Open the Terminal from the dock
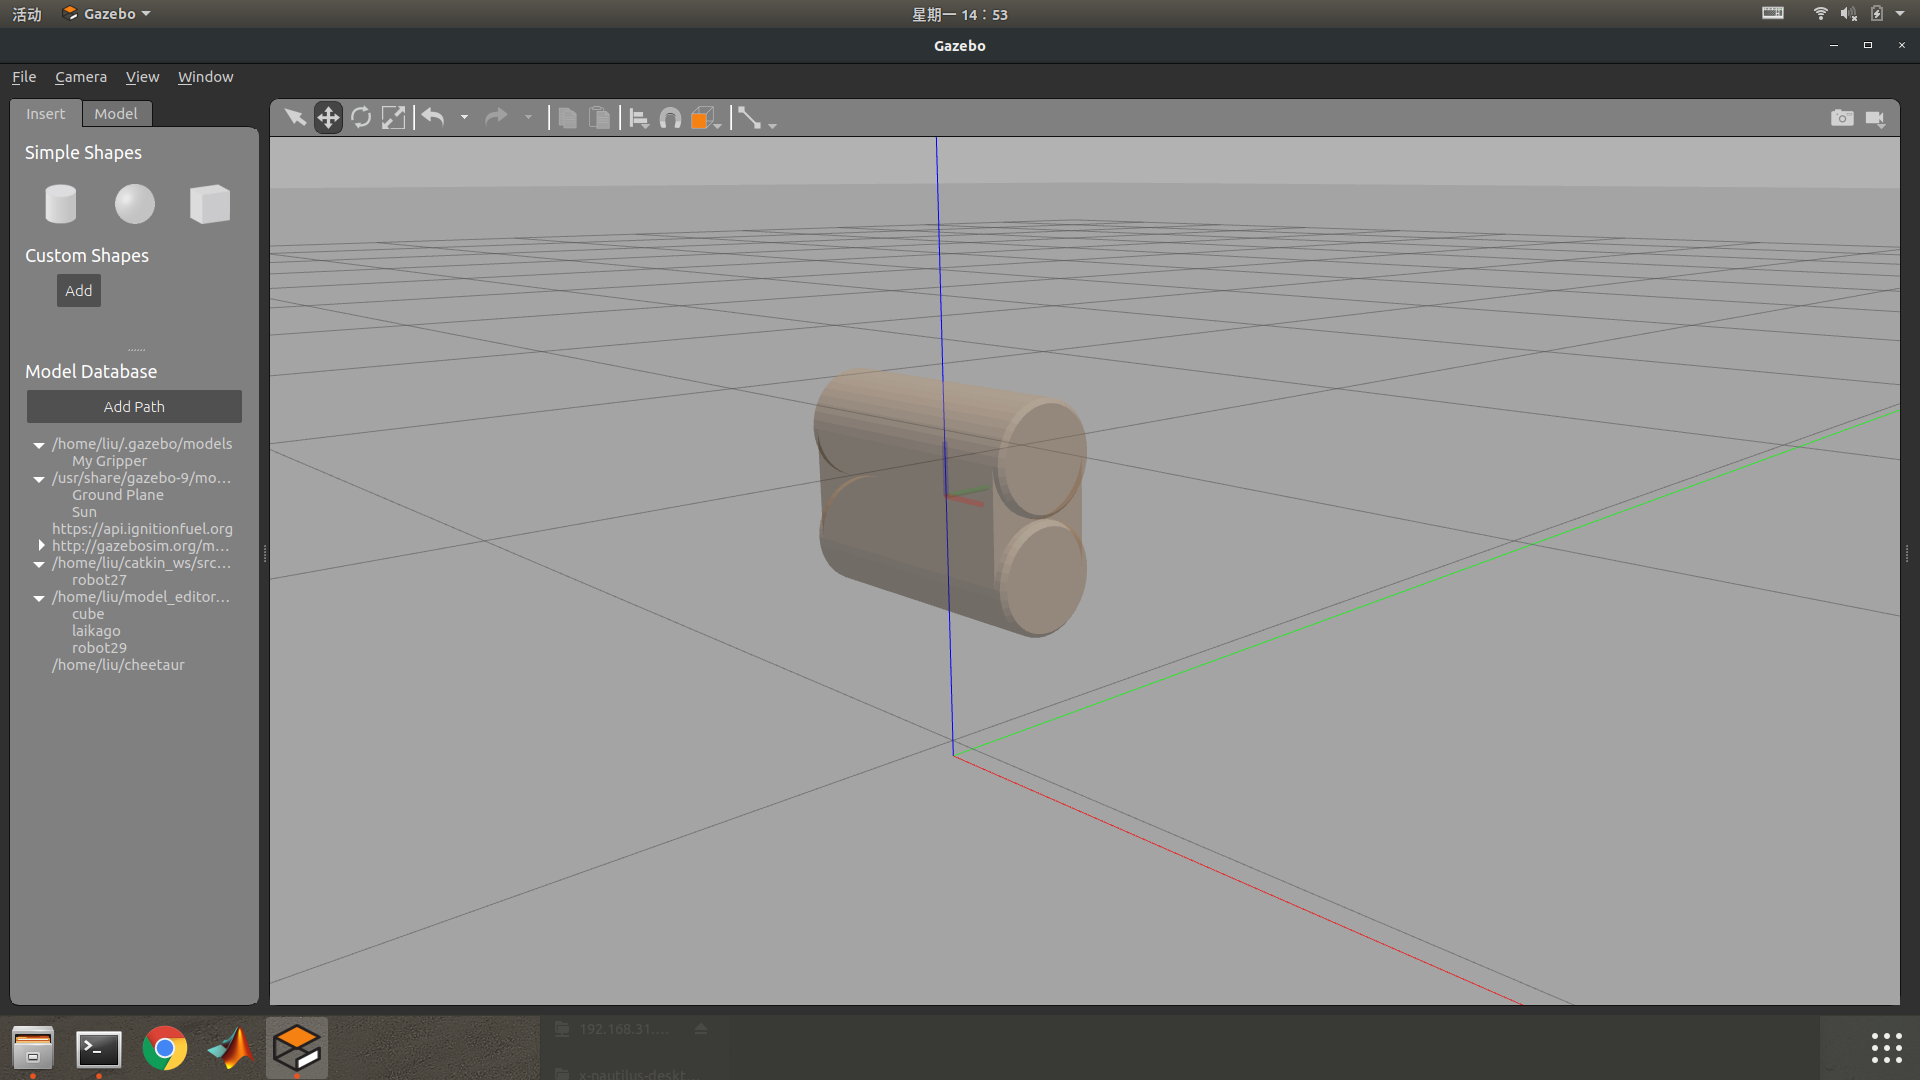This screenshot has height=1080, width=1920. (99, 1049)
